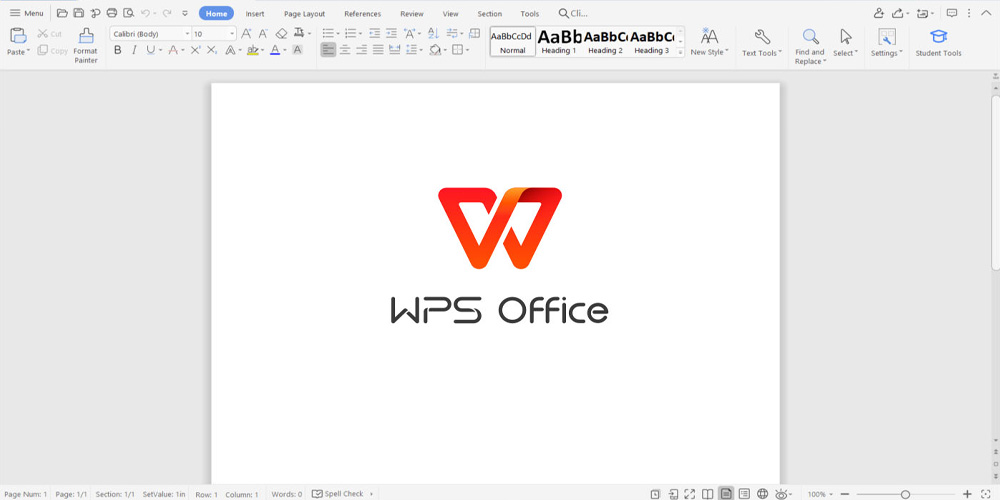
Task: Apply the Heading 3 style
Action: pos(652,41)
